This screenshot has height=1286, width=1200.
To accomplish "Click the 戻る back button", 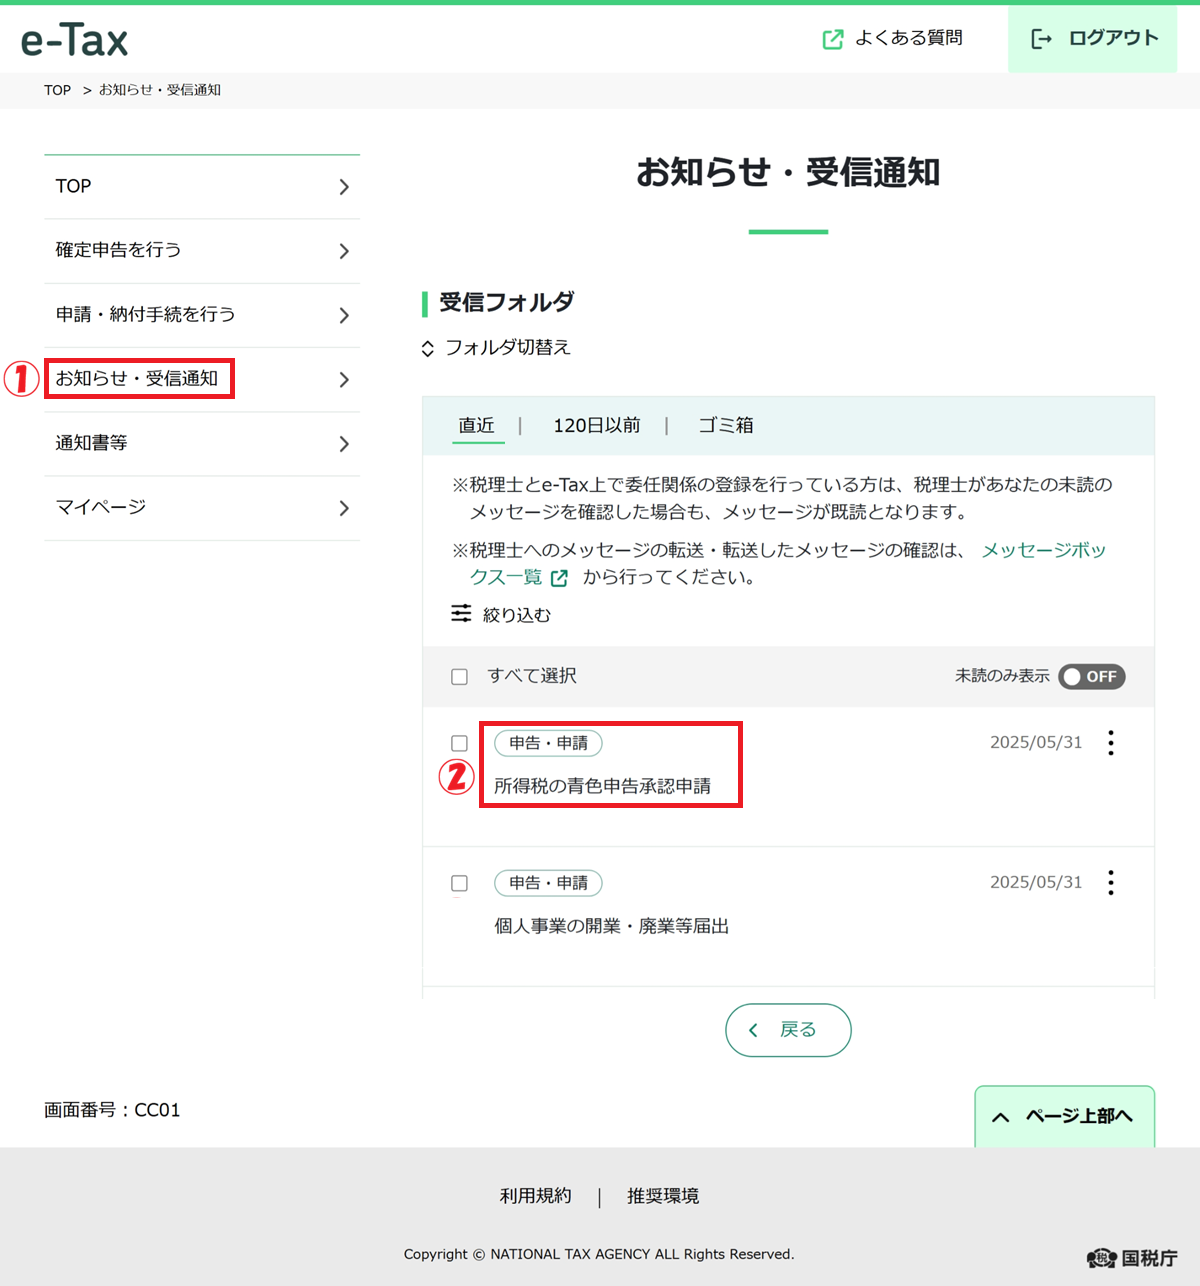I will pyautogui.click(x=788, y=1030).
